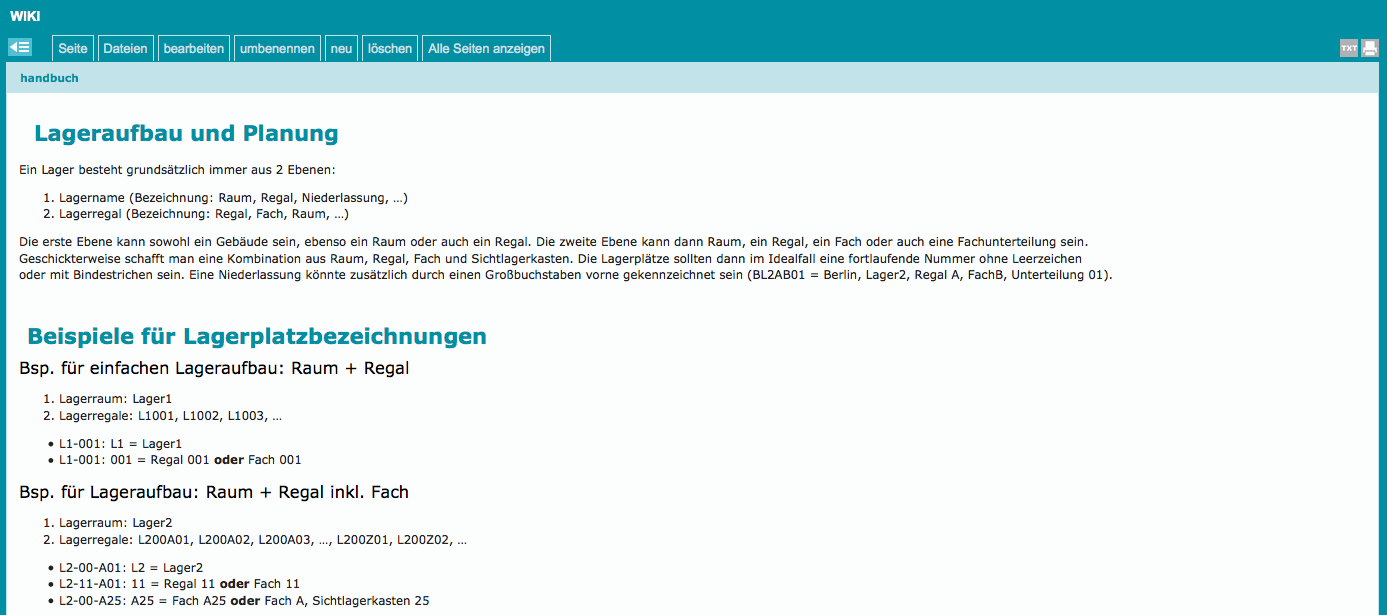Image resolution: width=1387 pixels, height=615 pixels.
Task: Select the bearbeiten tab to edit page
Action: tap(194, 49)
